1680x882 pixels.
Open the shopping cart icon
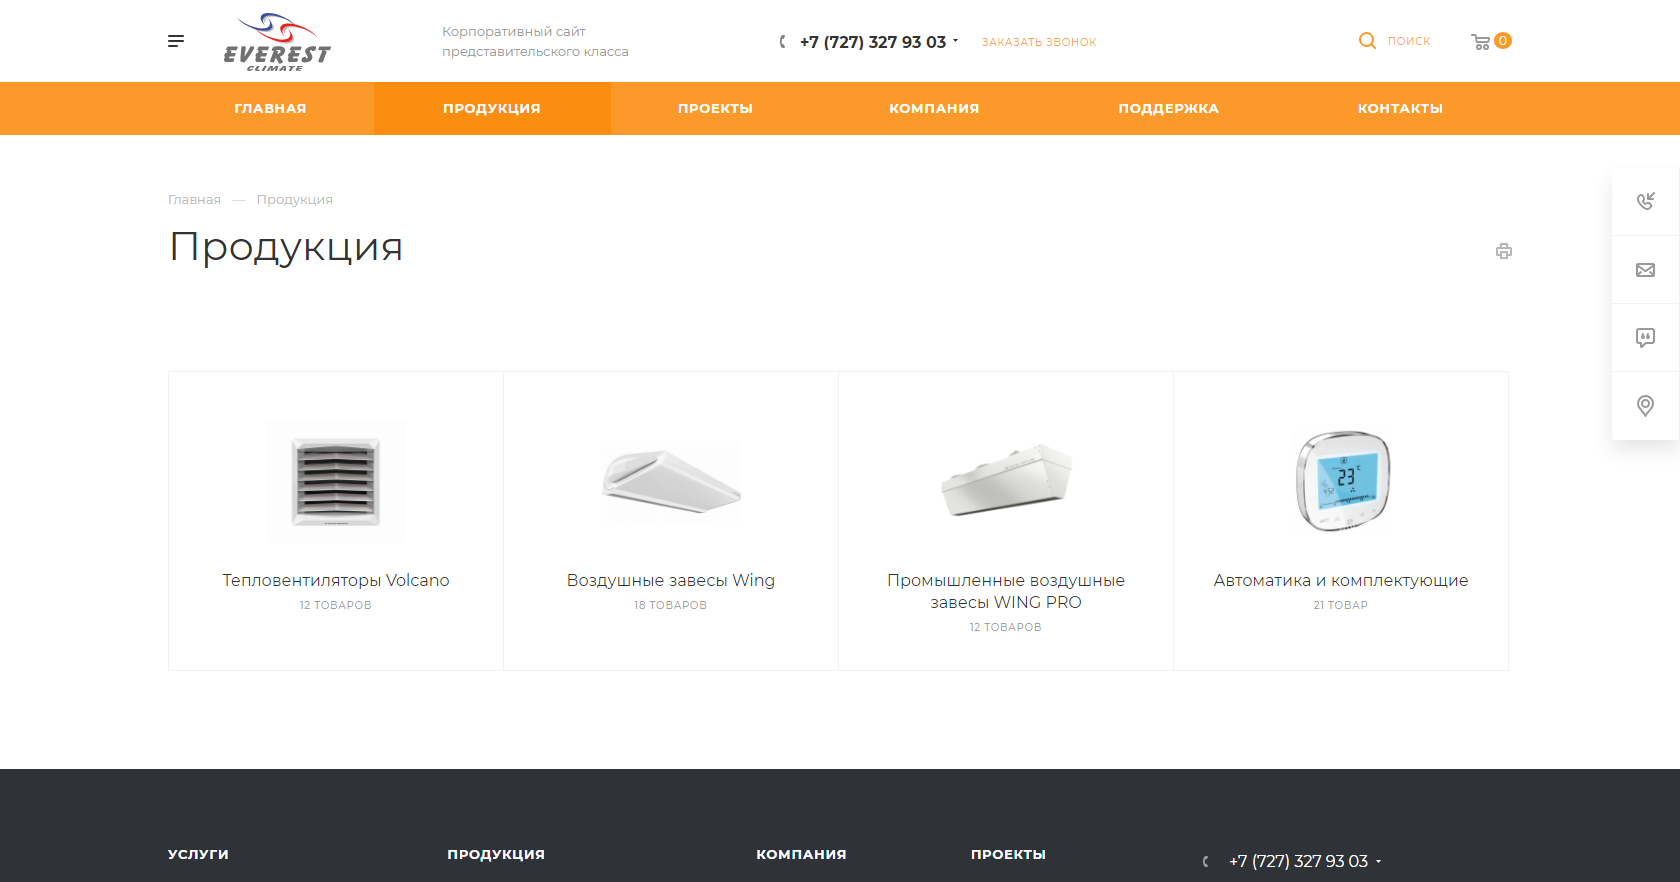click(x=1481, y=42)
